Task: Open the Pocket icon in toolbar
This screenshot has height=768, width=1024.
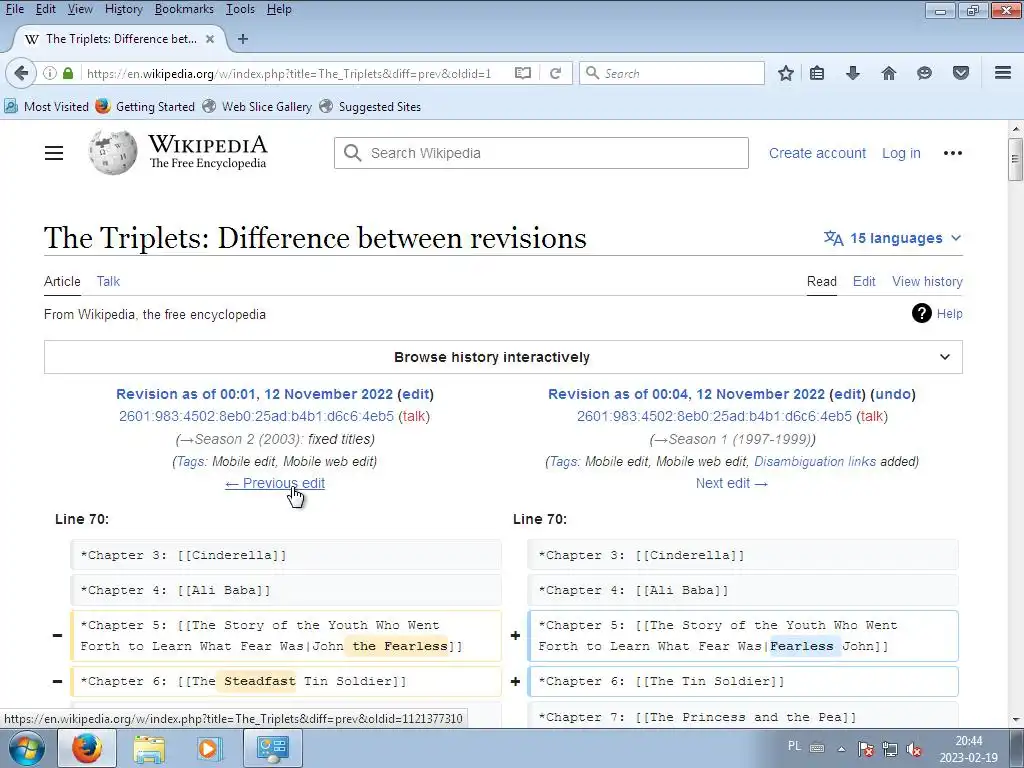Action: [x=960, y=73]
